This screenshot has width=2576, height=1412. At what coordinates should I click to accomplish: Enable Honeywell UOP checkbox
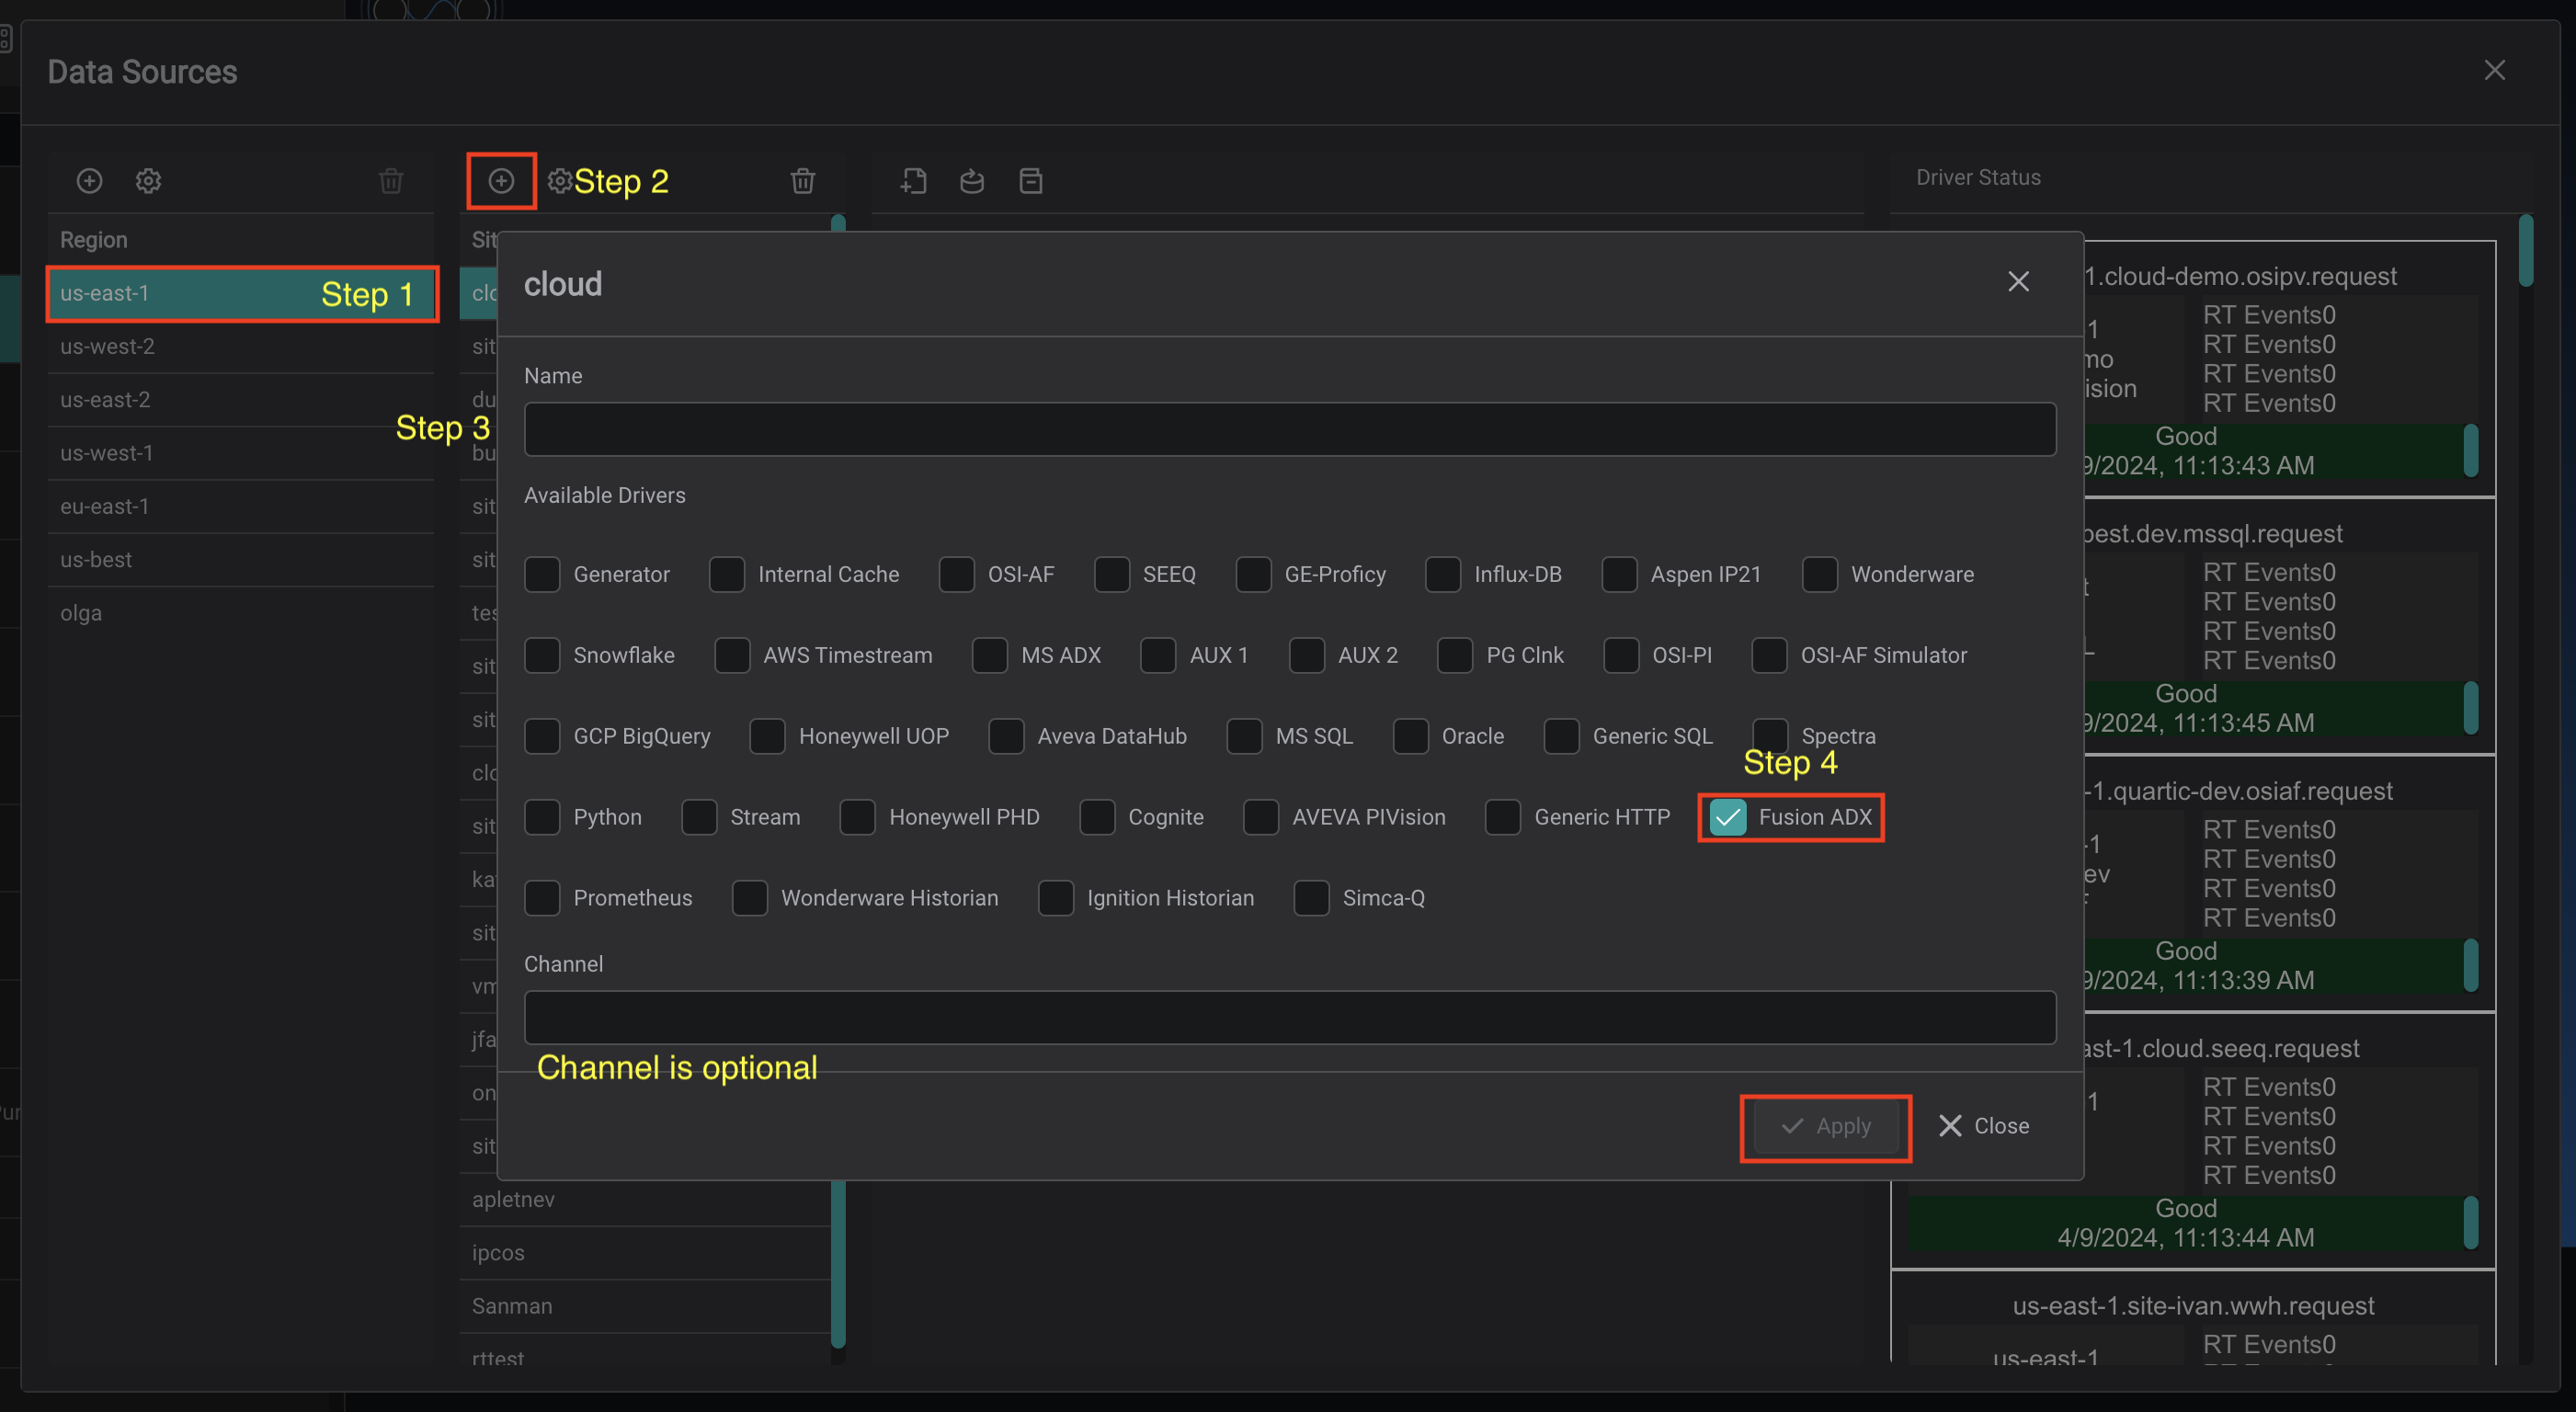(768, 737)
